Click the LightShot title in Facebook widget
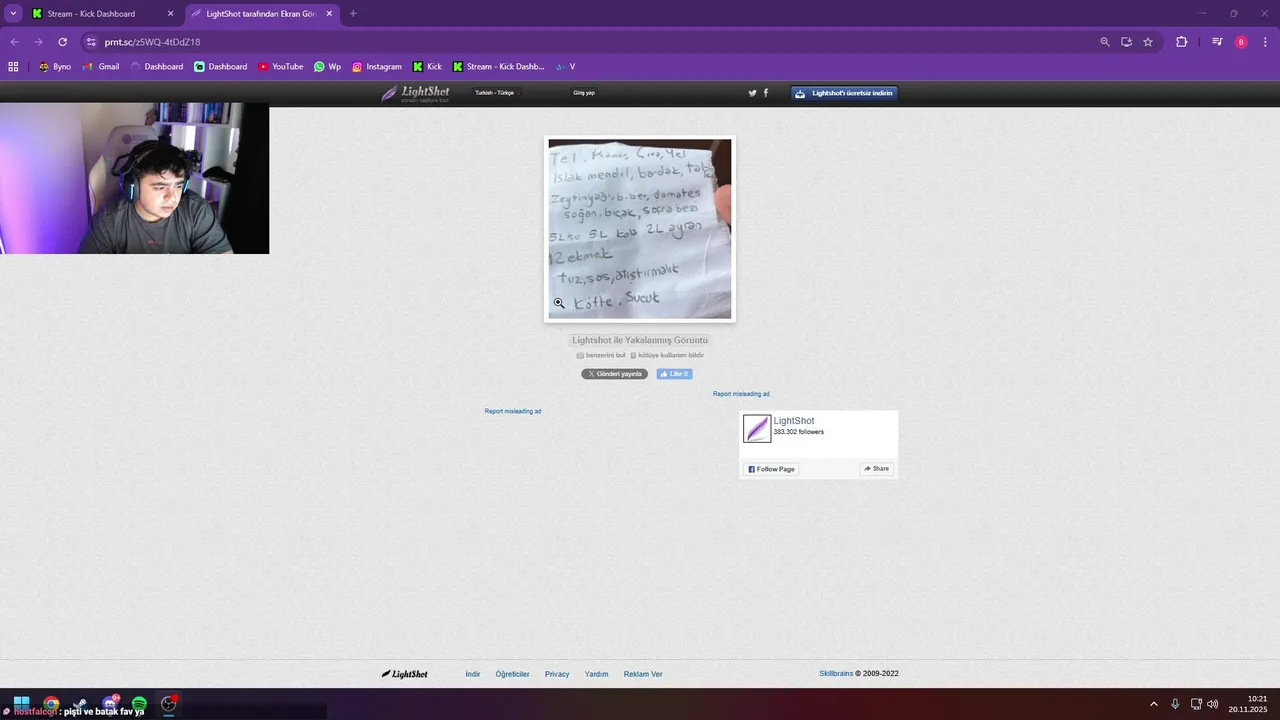The height and width of the screenshot is (720, 1280). tap(794, 421)
